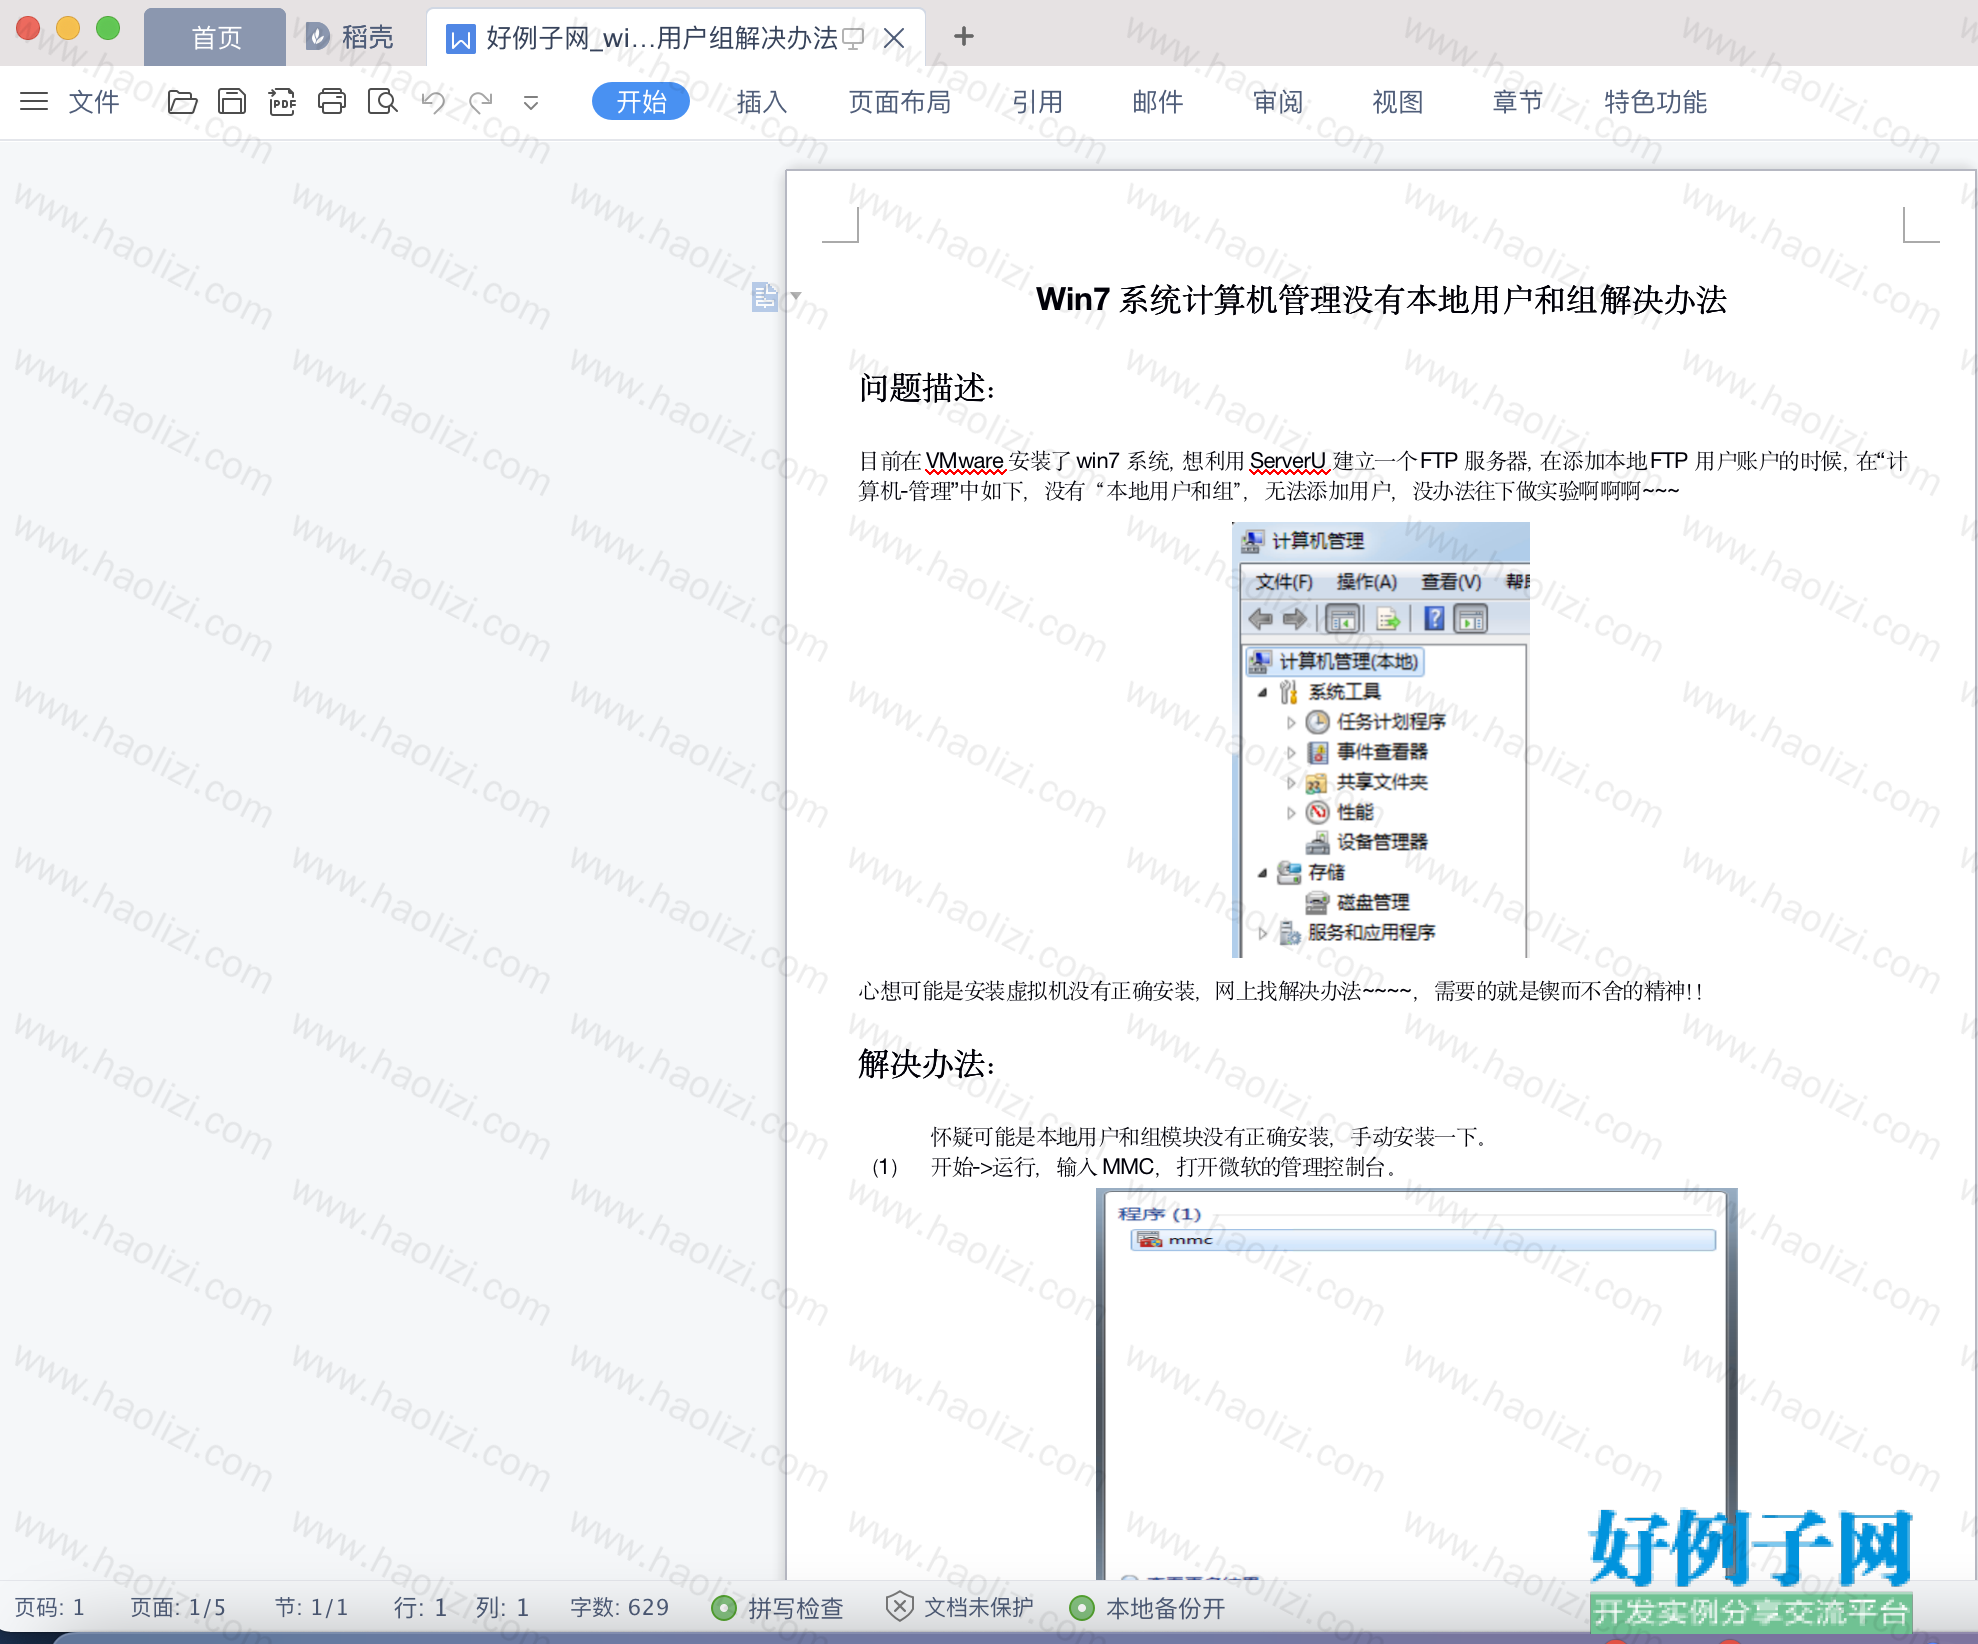
Task: Toggle 拼写检查 in status bar
Action: click(x=777, y=1608)
